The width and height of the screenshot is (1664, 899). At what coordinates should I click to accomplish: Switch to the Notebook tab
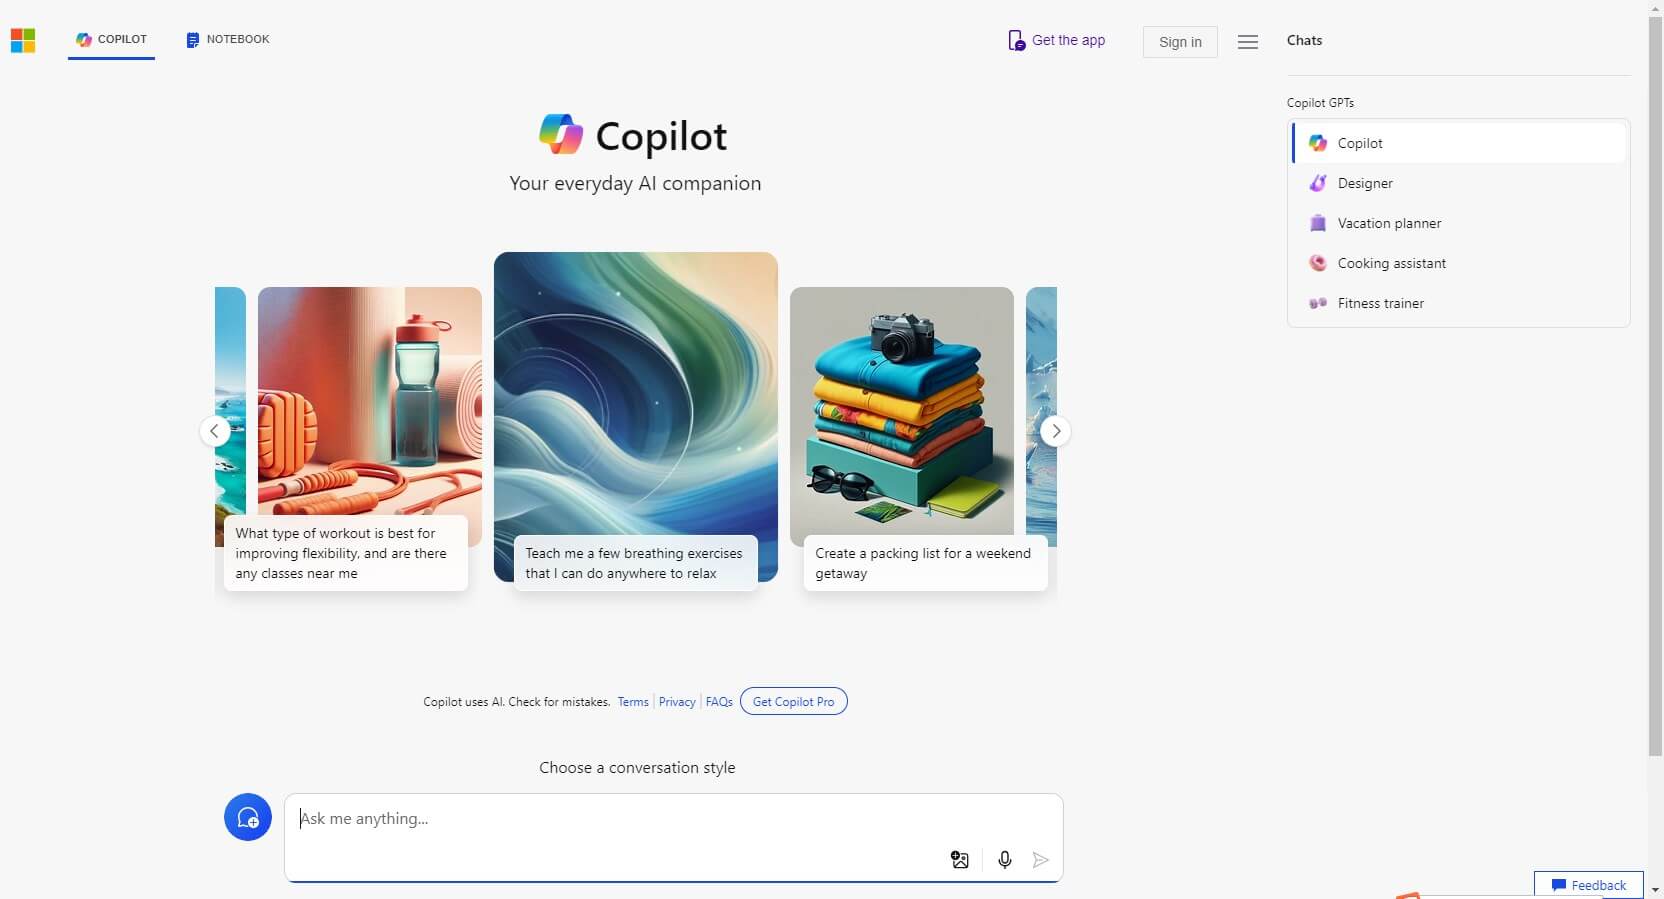click(x=228, y=40)
